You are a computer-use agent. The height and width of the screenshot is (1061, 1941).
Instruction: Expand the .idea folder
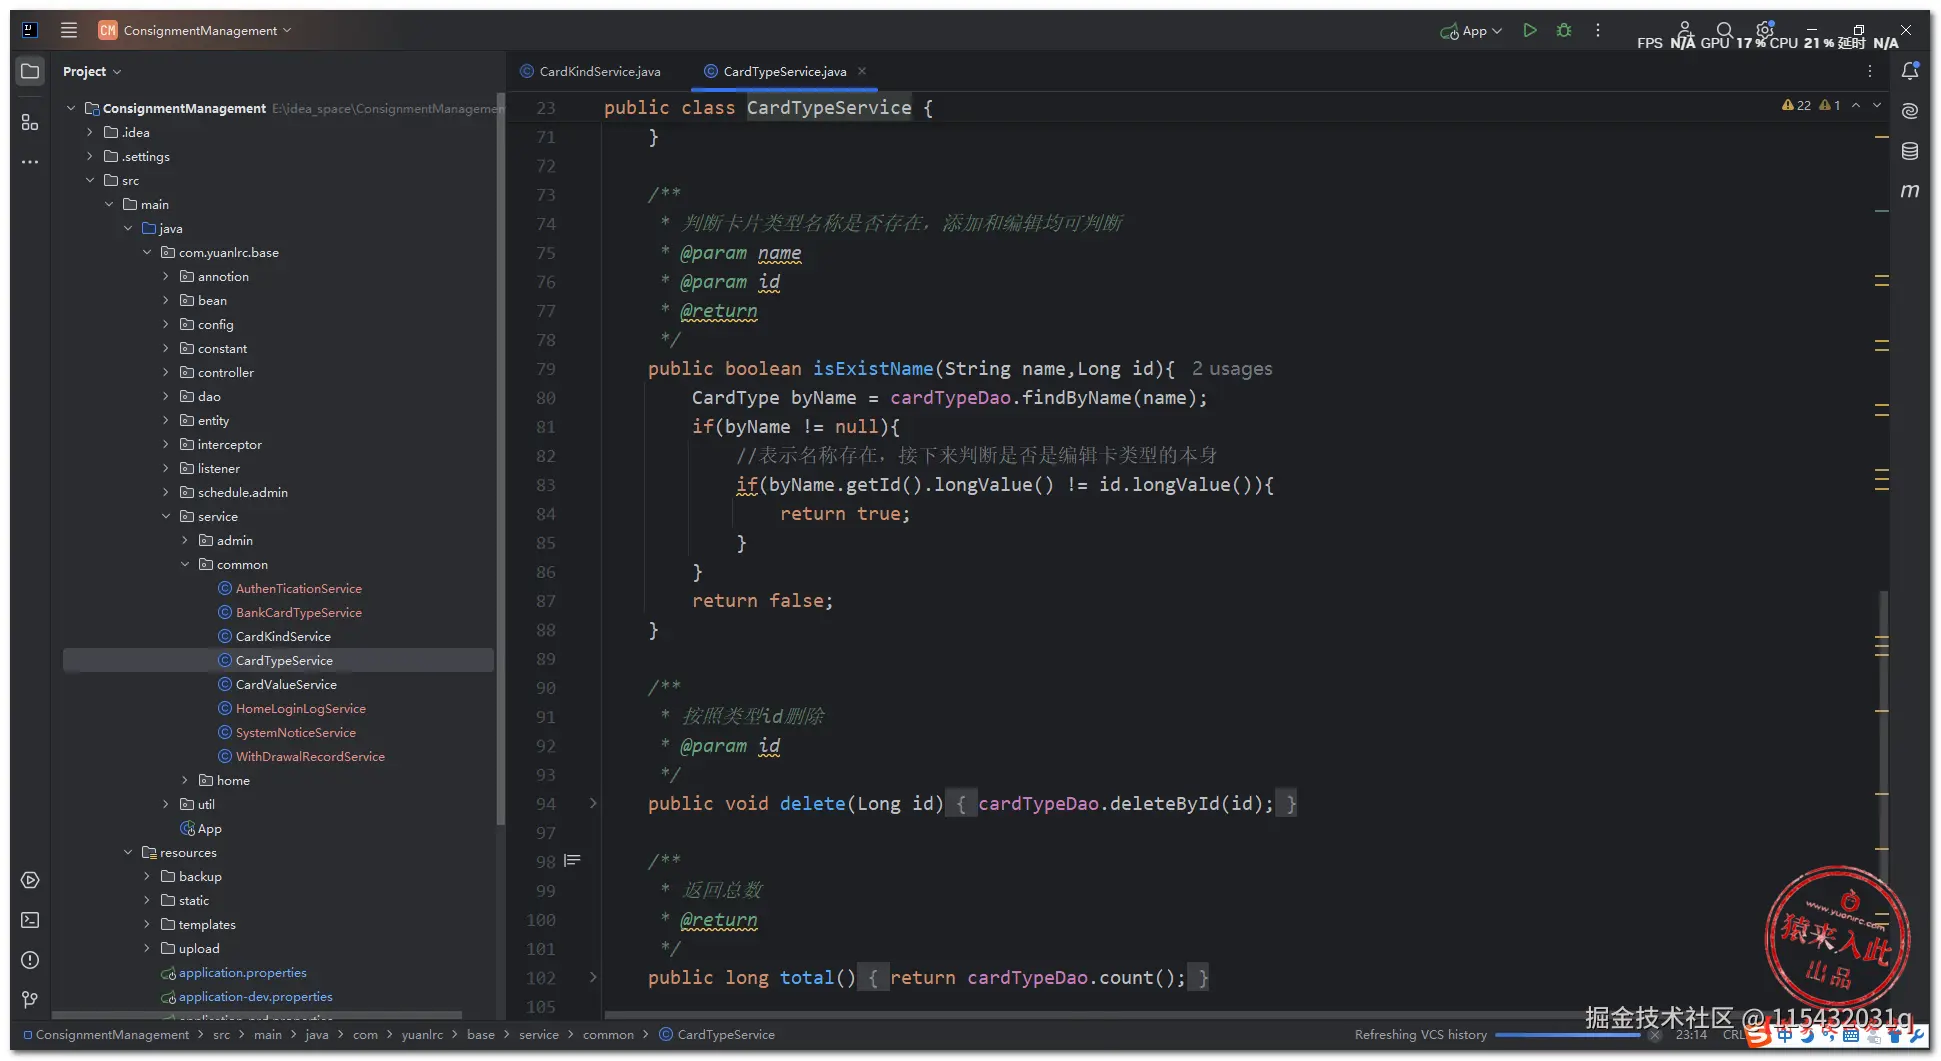pos(90,132)
